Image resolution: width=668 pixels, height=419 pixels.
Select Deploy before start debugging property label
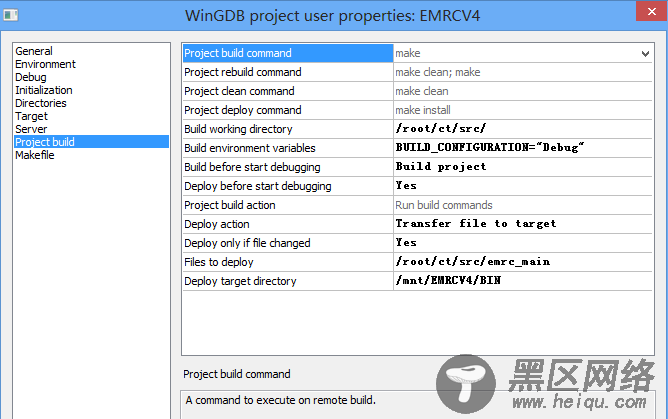(x=258, y=186)
